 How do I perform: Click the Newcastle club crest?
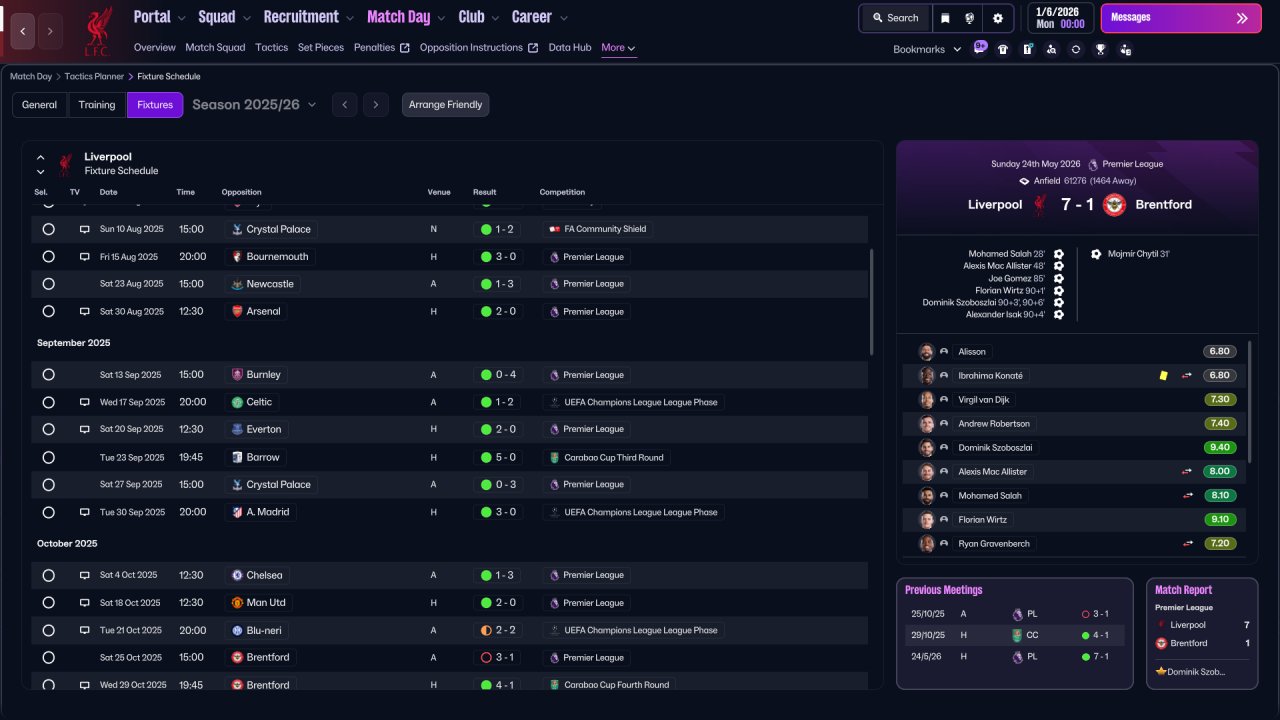click(237, 284)
